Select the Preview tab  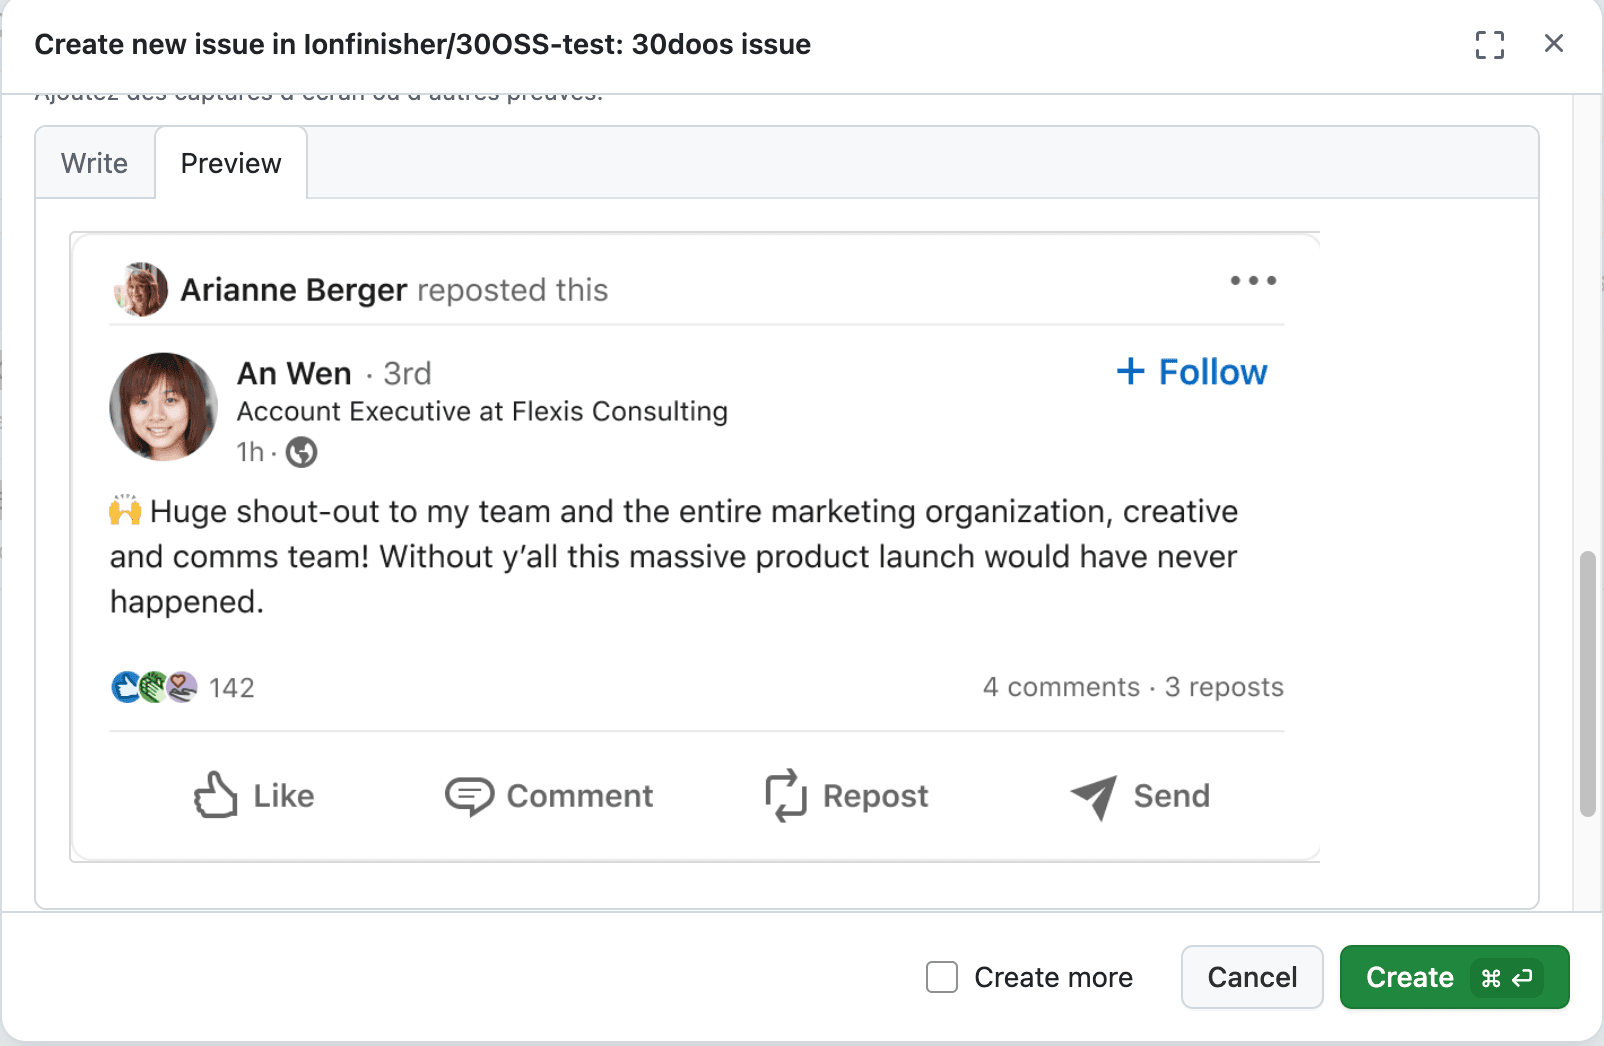click(231, 163)
